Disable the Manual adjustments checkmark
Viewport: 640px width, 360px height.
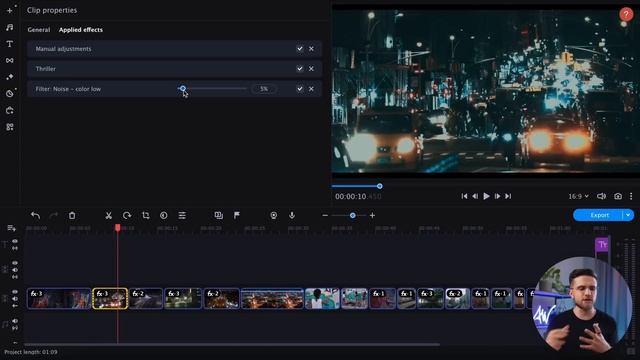[x=300, y=49]
